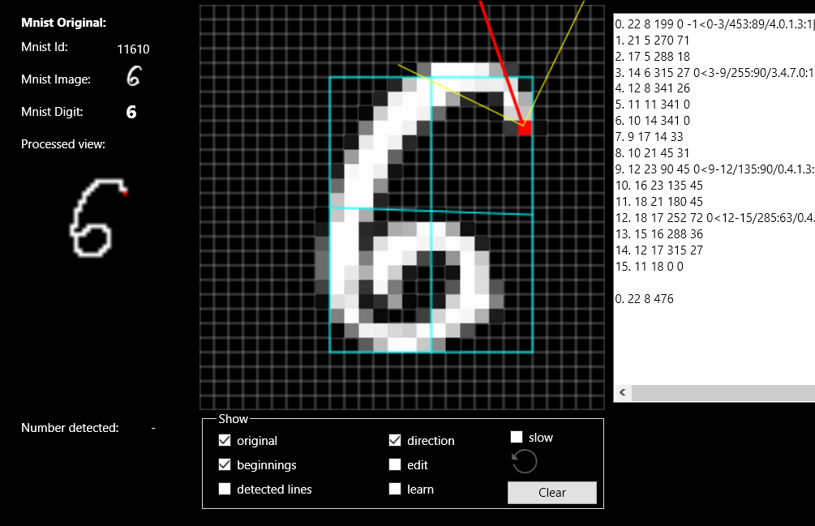815x526 pixels.
Task: Click the Mnist Id value 11610
Action: pos(134,48)
